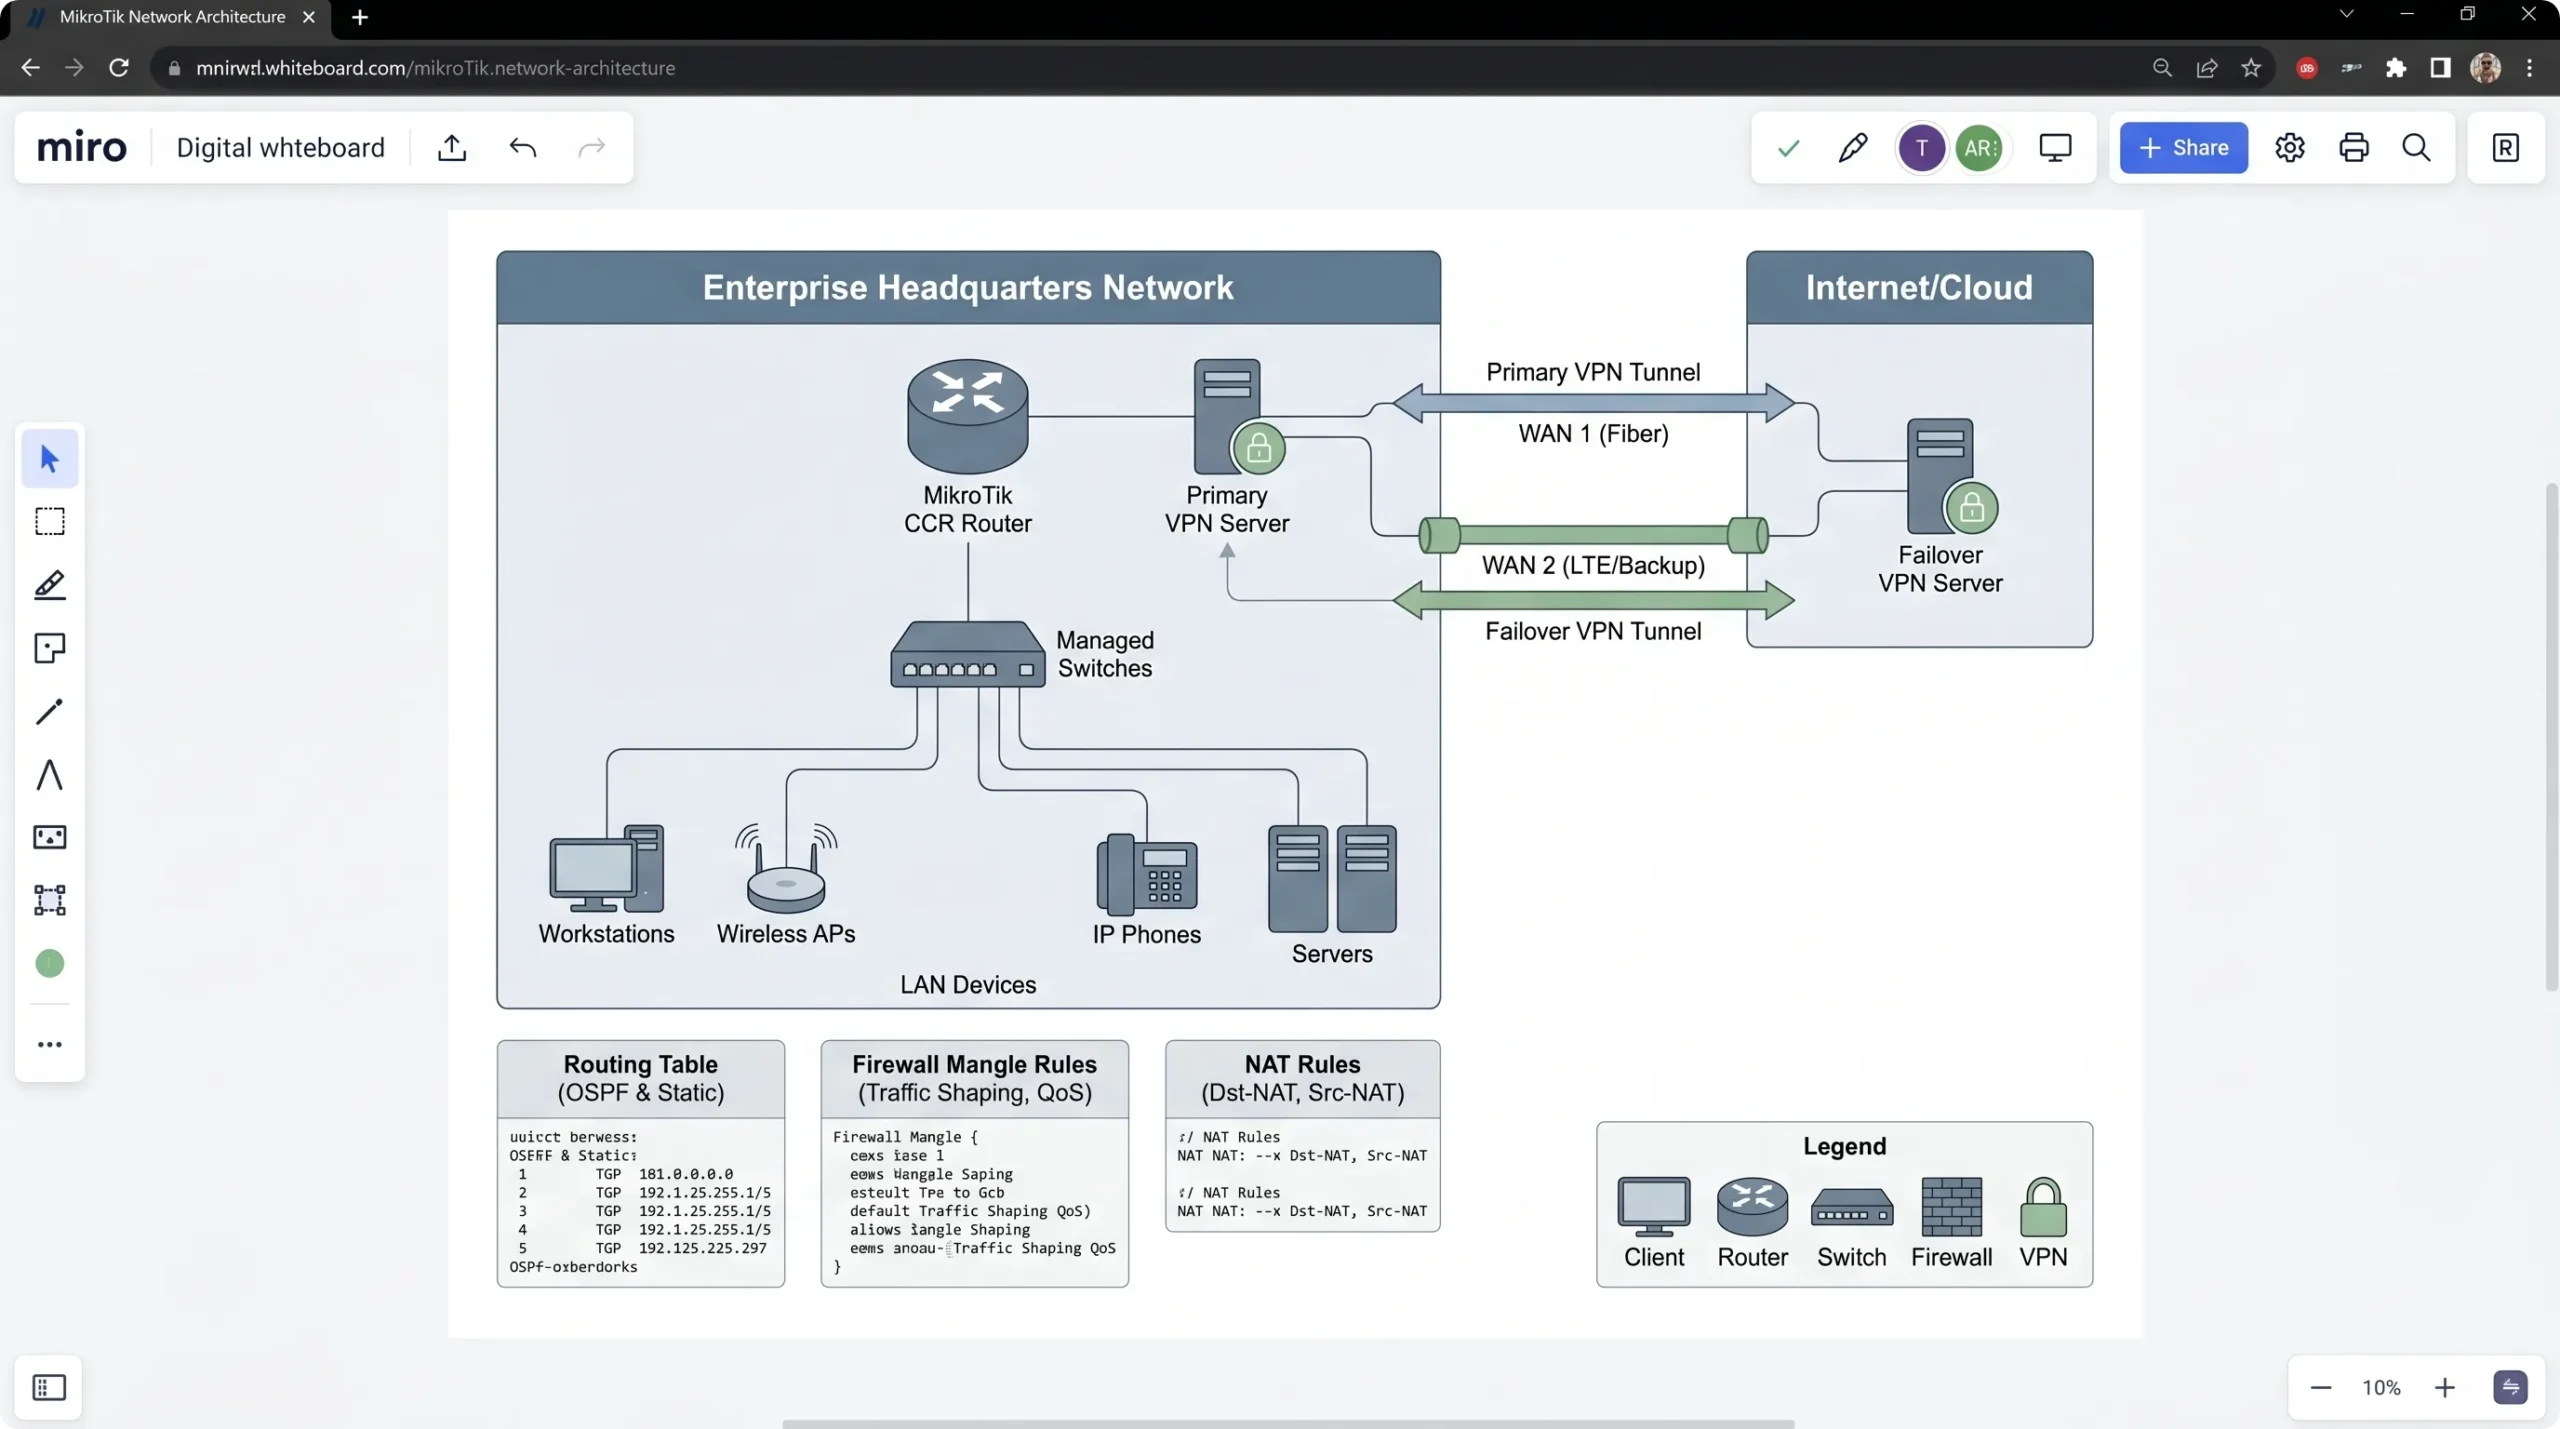Start presentation screen mode

tap(2055, 148)
